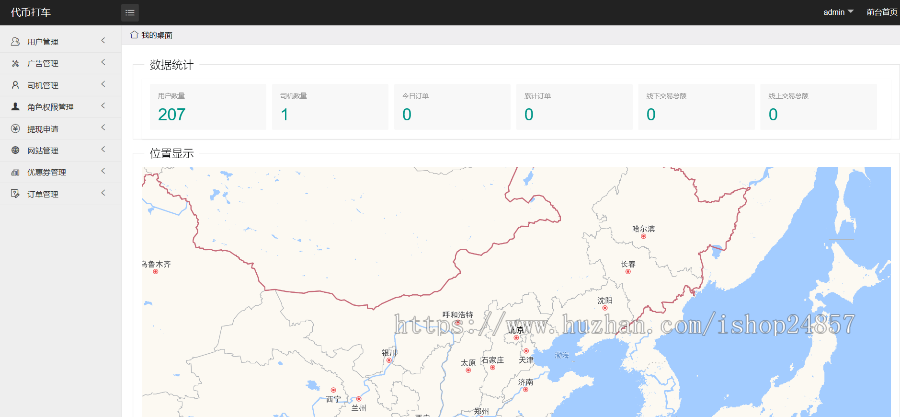The image size is (900, 417).
Task: Click the 位置显示 section heading
Action: pos(172,153)
